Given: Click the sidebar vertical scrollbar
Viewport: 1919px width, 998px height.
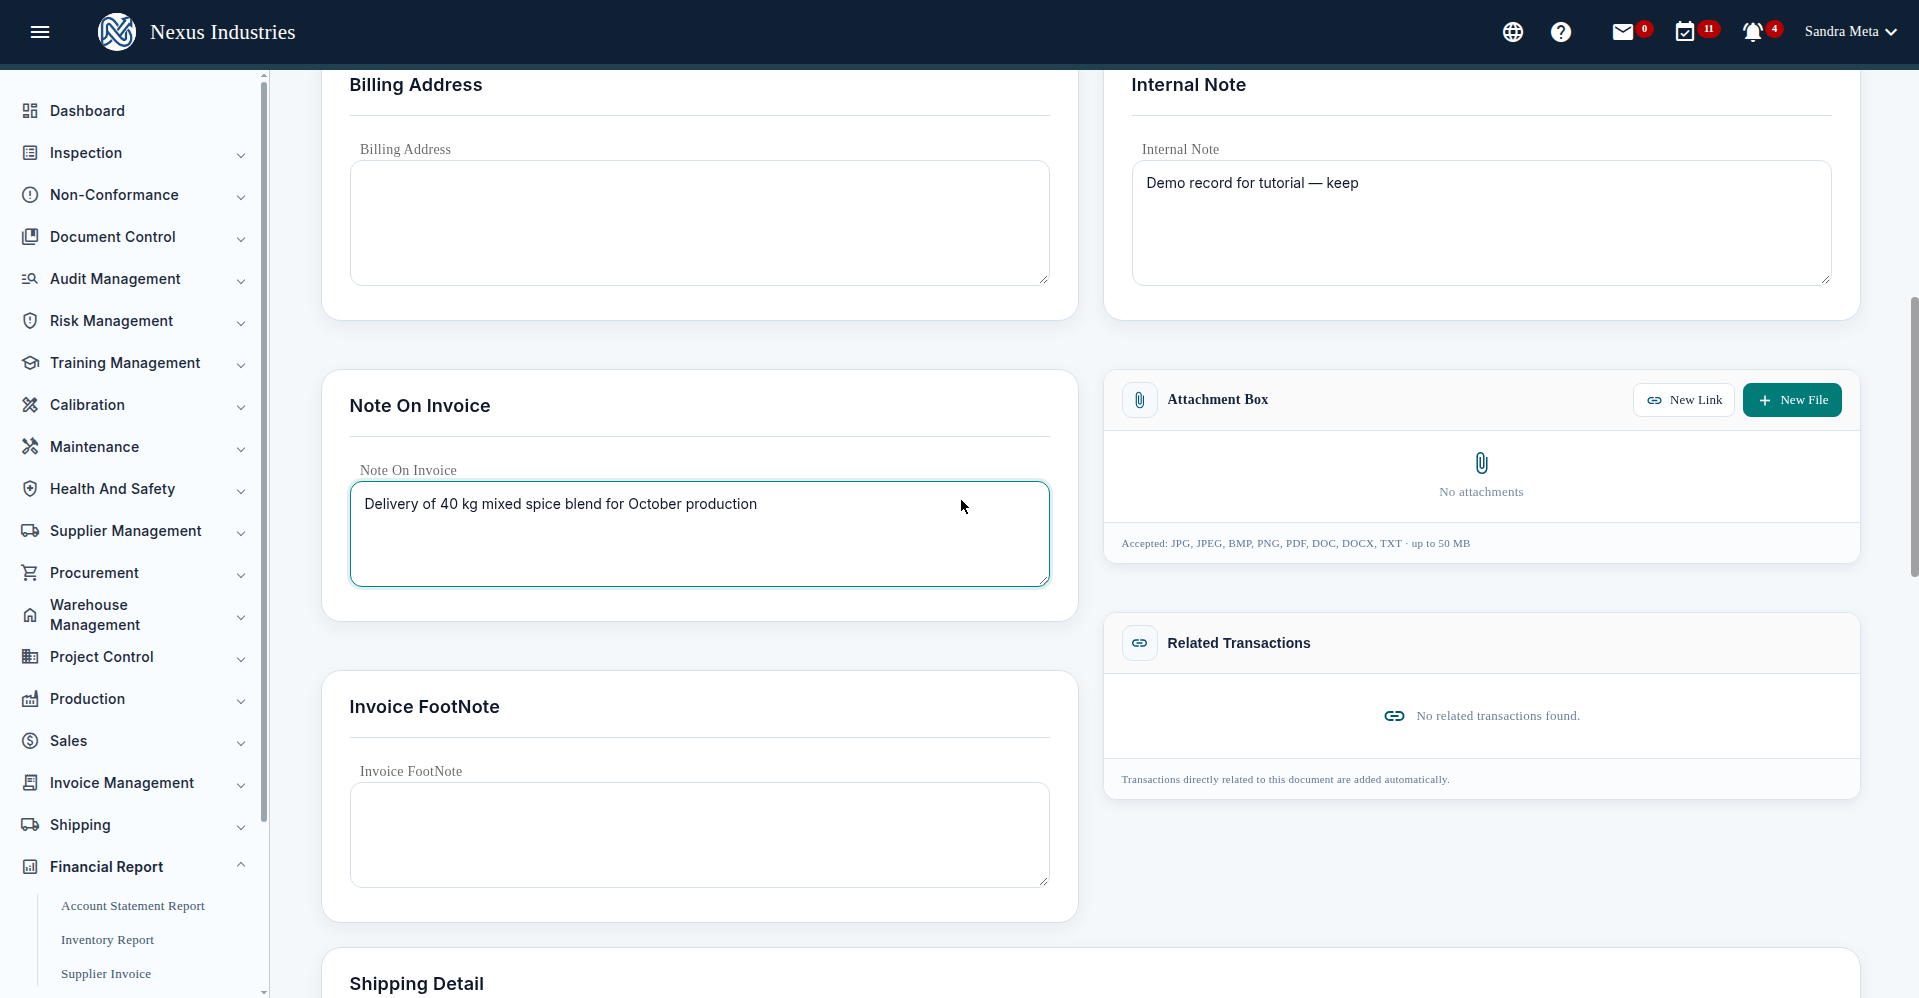Looking at the screenshot, I should click(x=264, y=452).
